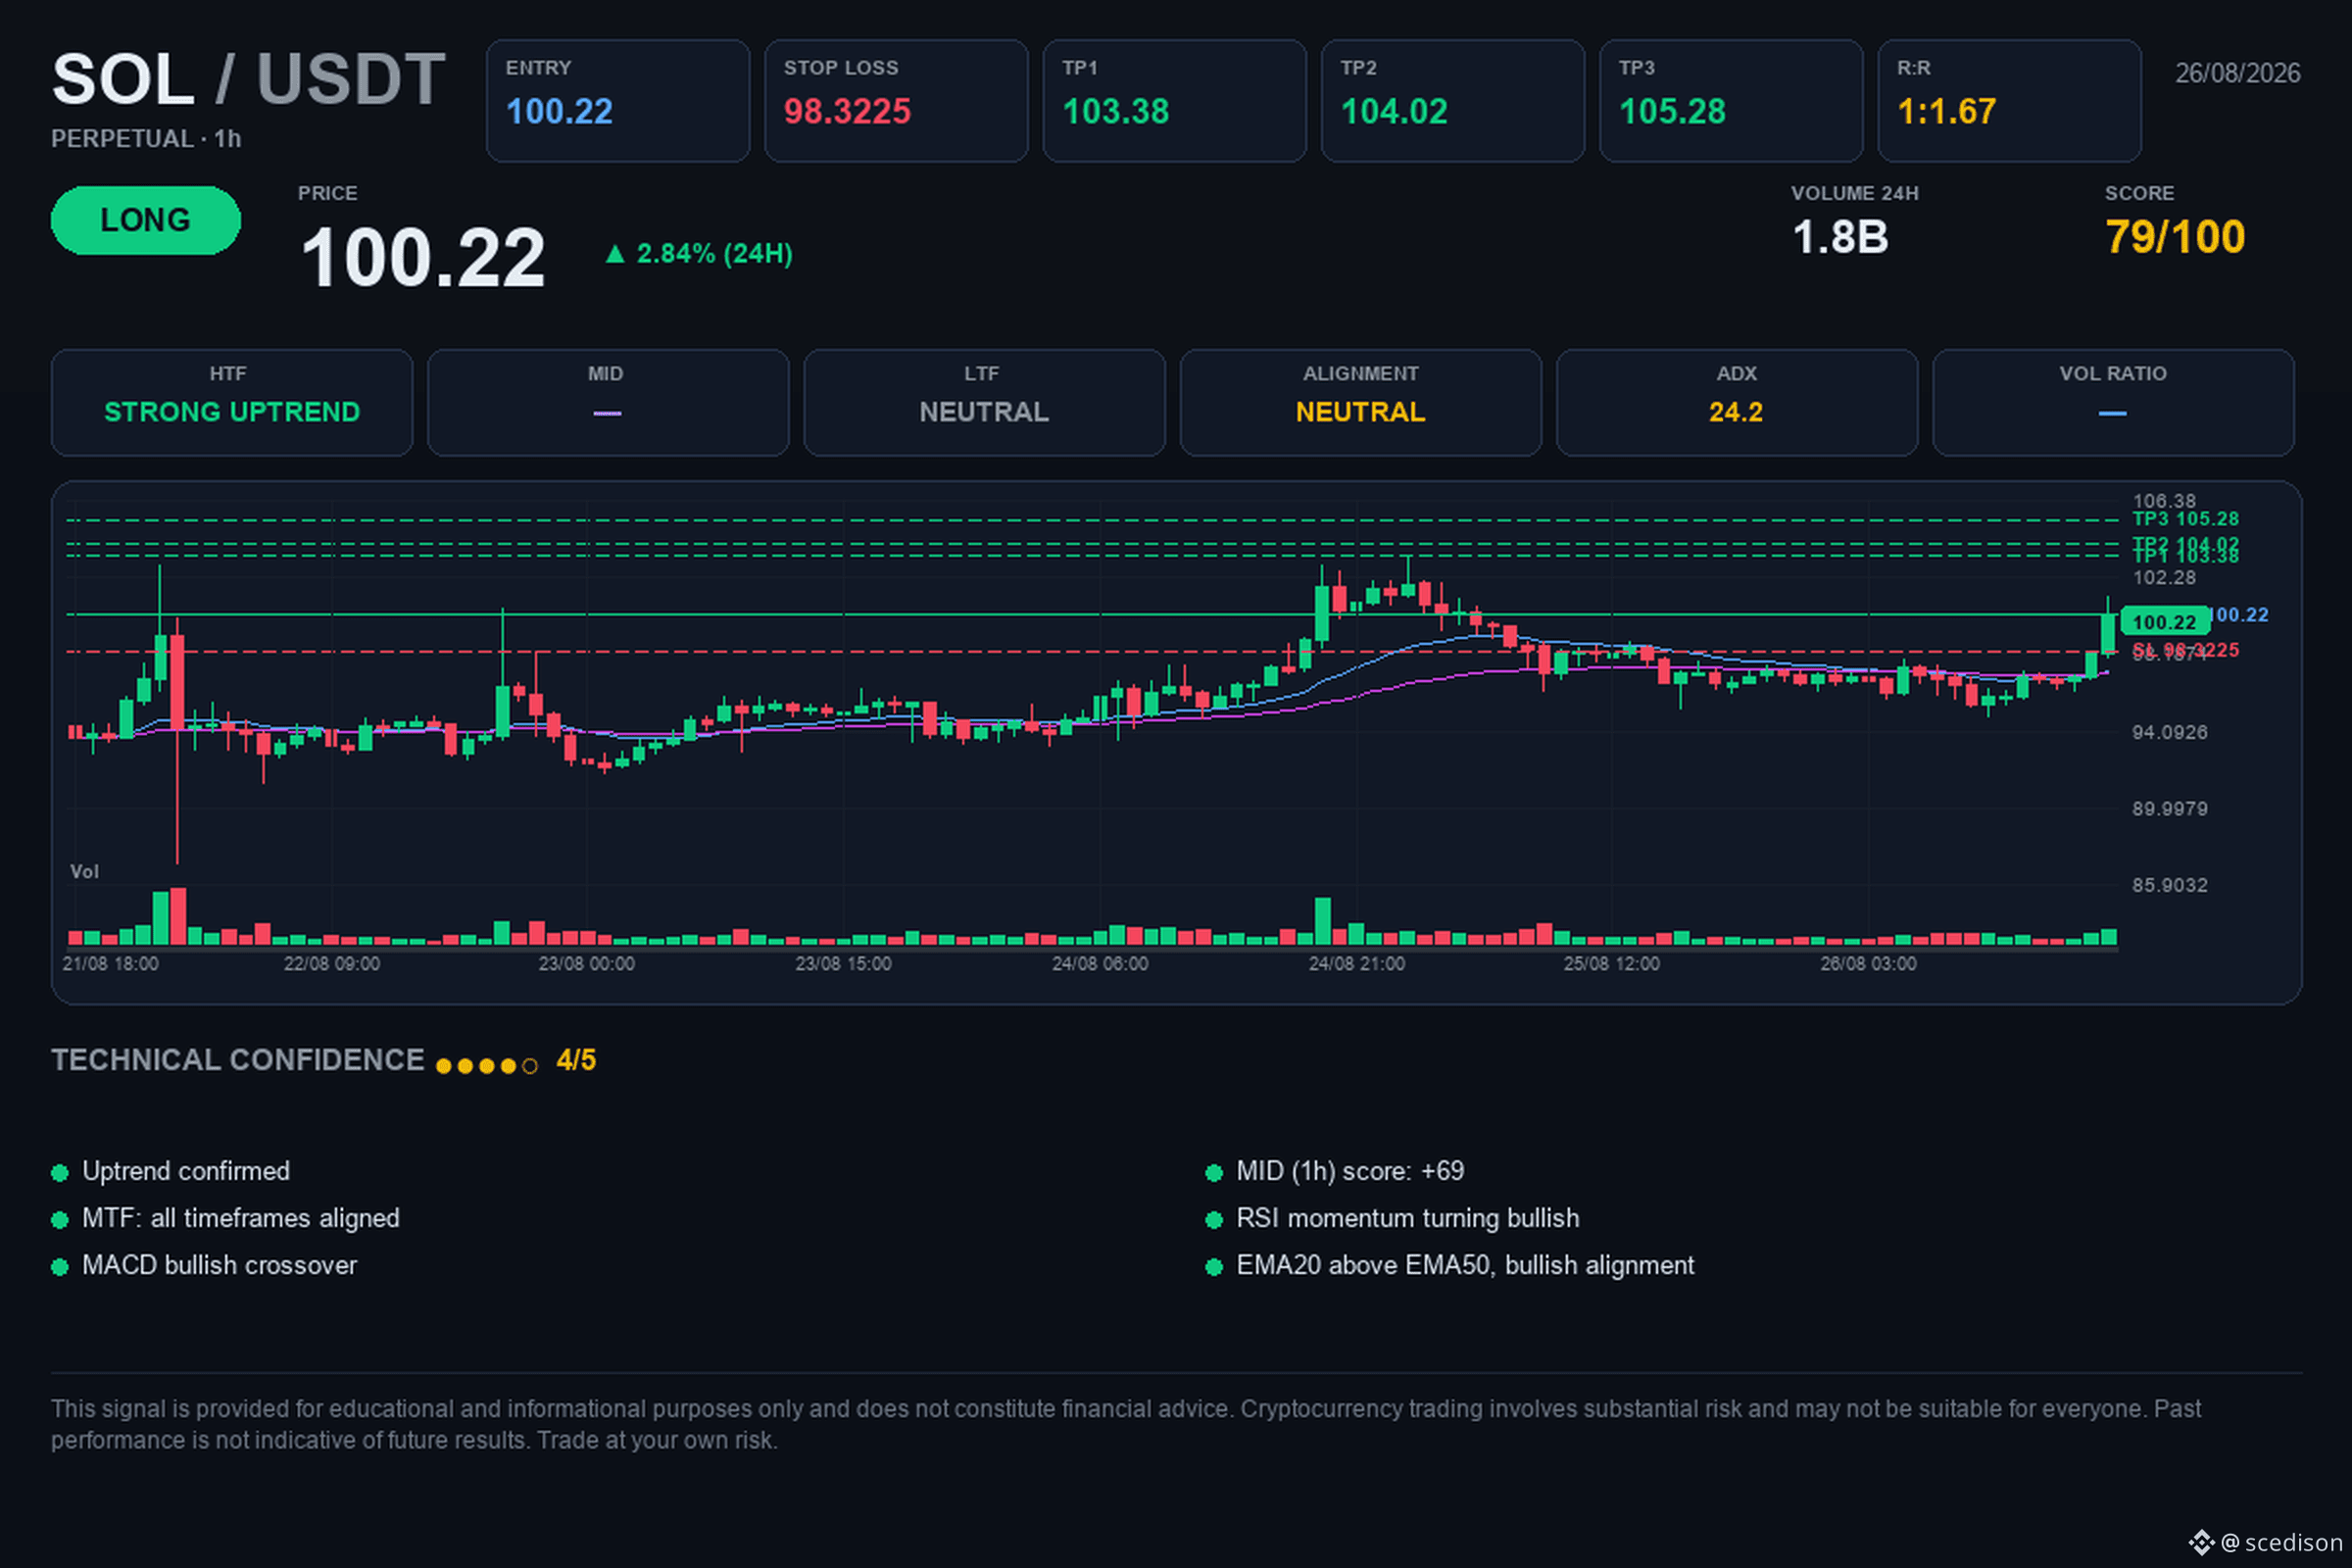
Task: Click the 102.28 price axis label
Action: [2164, 578]
